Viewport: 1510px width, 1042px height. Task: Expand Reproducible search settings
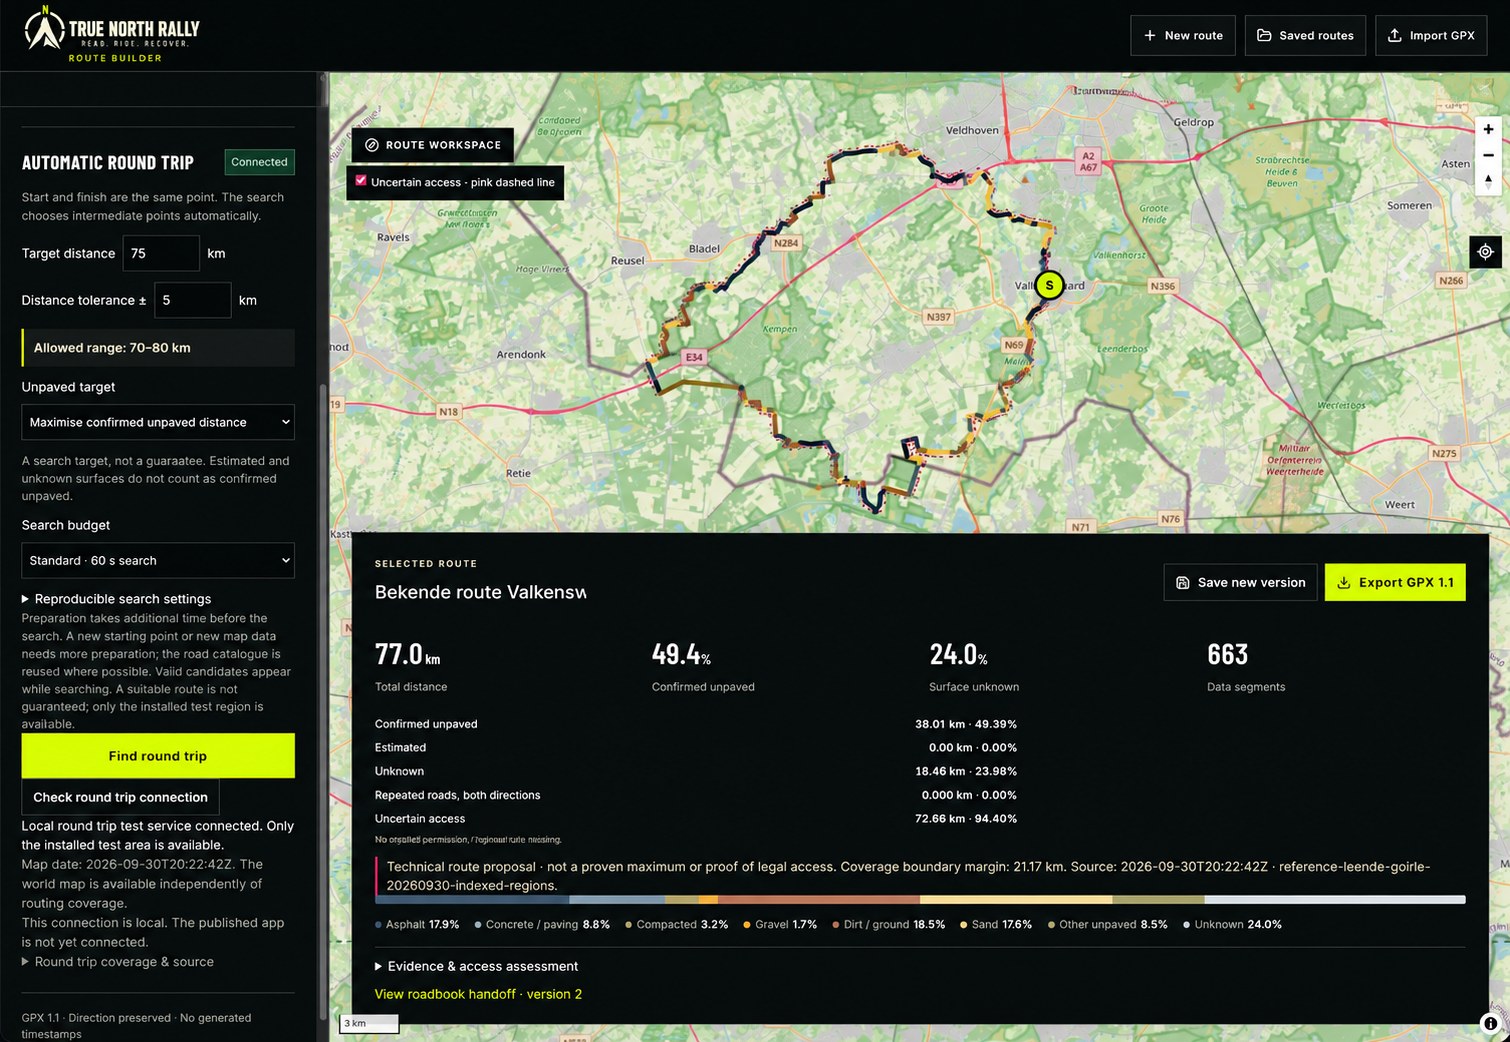116,598
